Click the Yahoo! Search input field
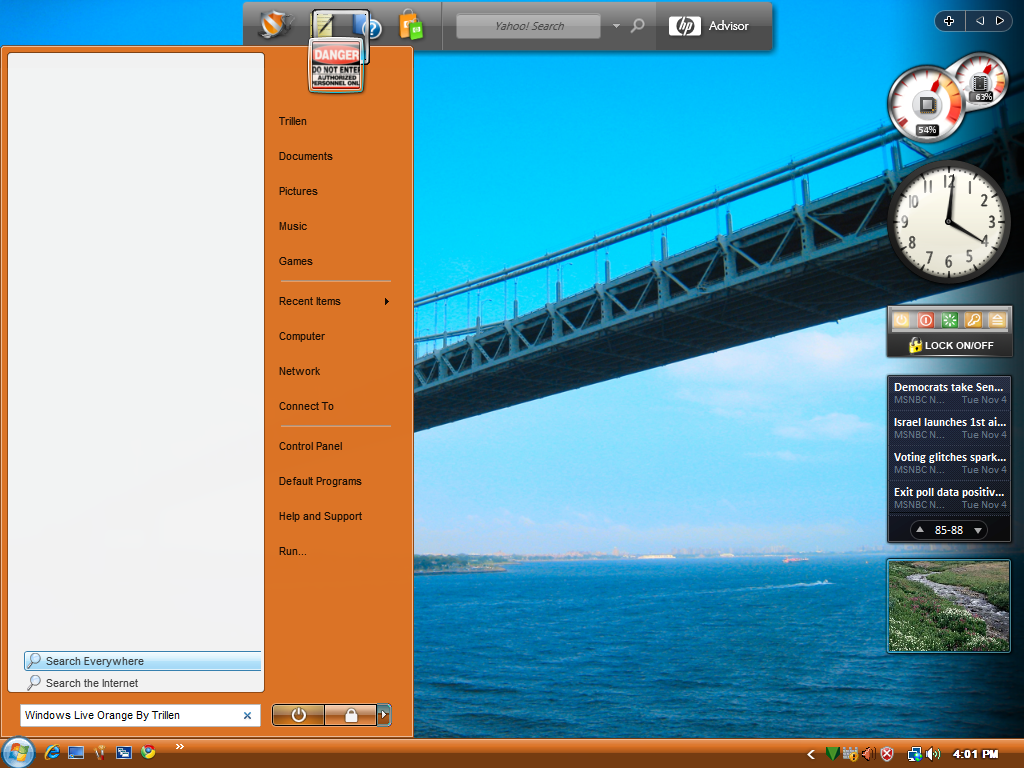The image size is (1024, 768). (528, 26)
